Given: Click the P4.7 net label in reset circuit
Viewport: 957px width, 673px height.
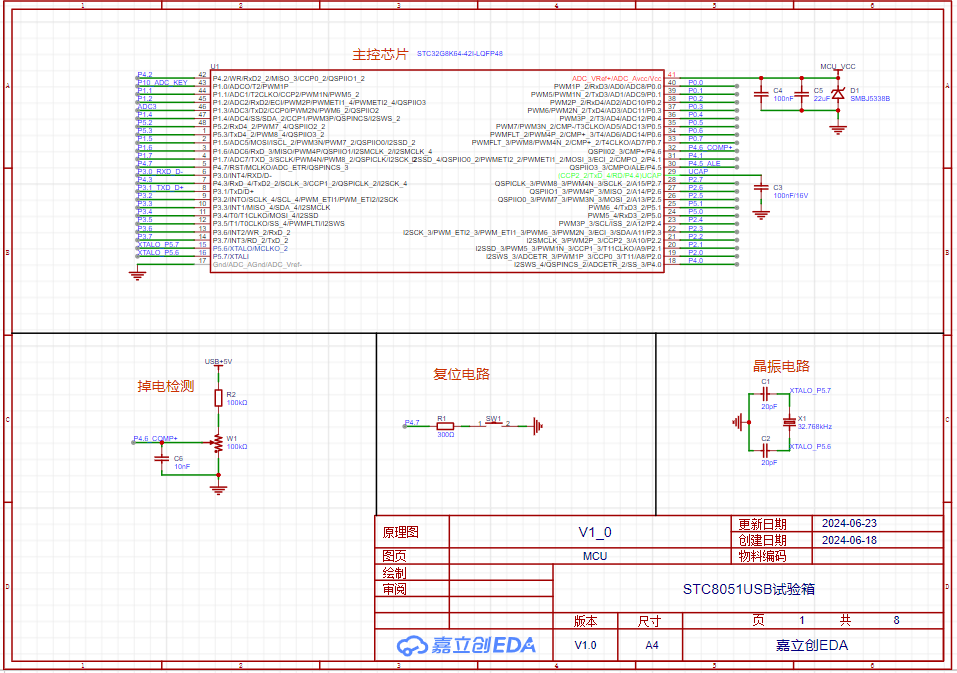Looking at the screenshot, I should coord(412,422).
